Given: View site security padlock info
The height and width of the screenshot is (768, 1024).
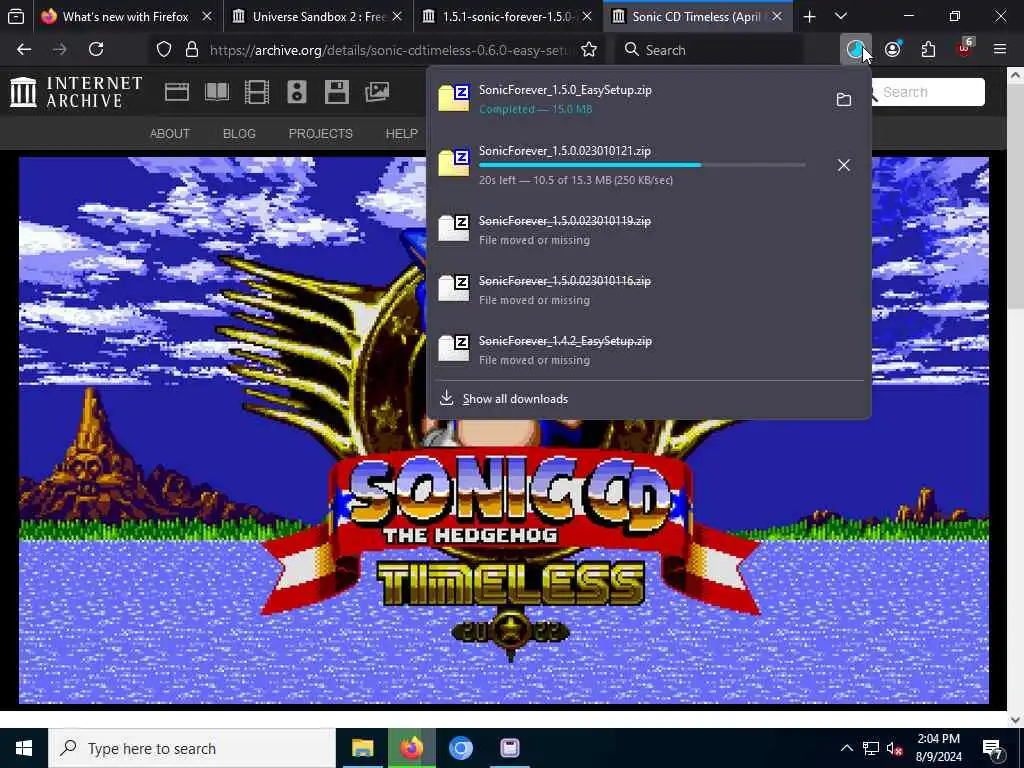Looking at the screenshot, I should (192, 50).
